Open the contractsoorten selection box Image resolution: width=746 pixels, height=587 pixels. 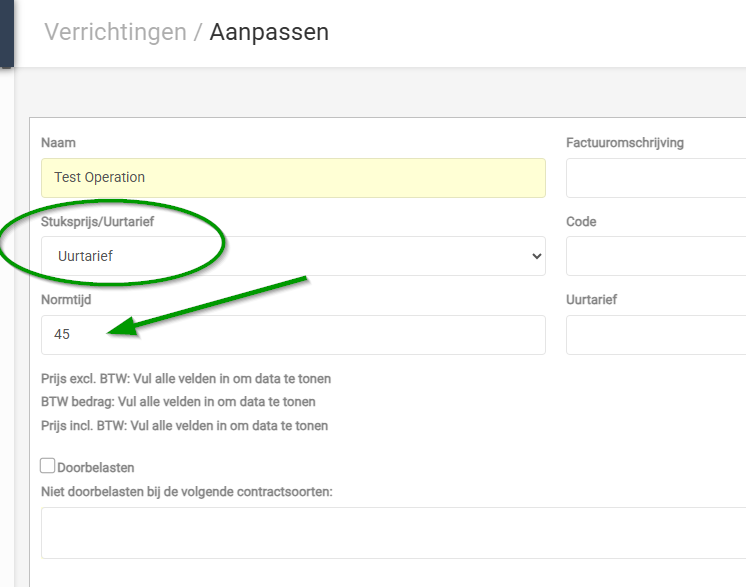393,532
